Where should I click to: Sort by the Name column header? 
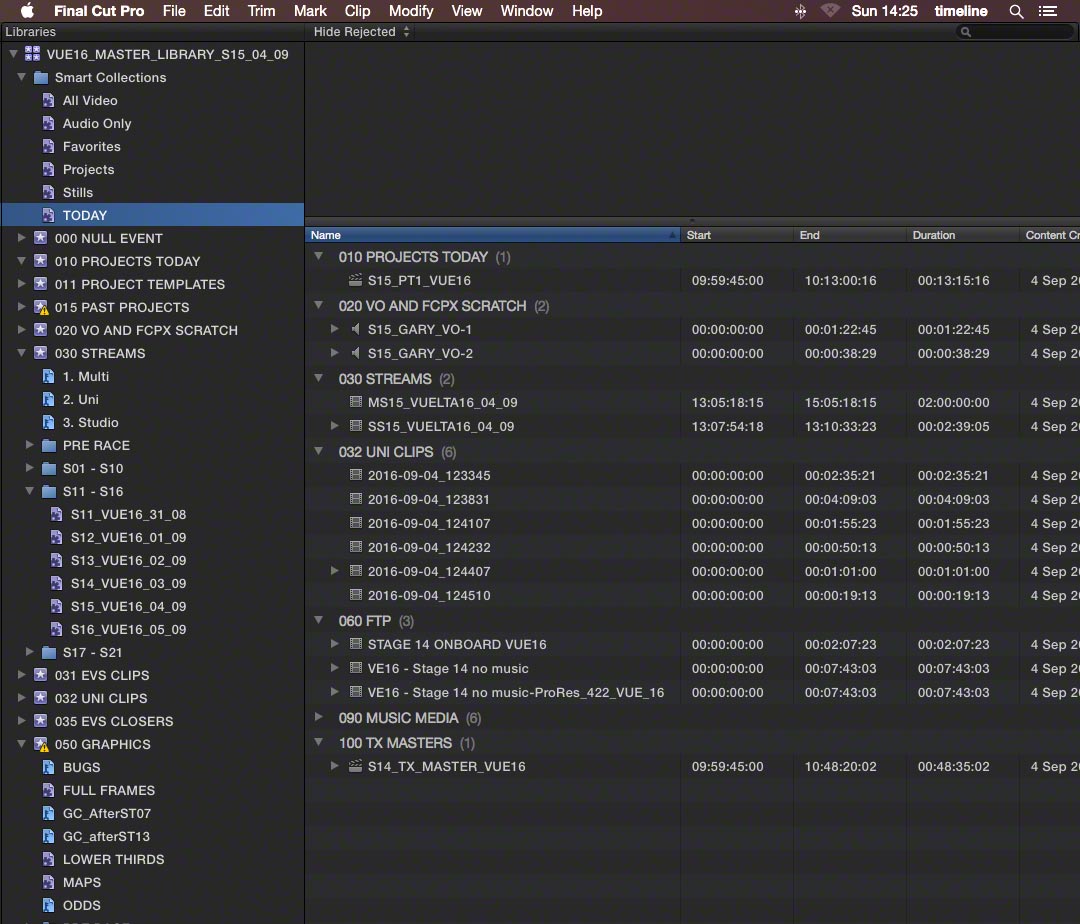[492, 235]
